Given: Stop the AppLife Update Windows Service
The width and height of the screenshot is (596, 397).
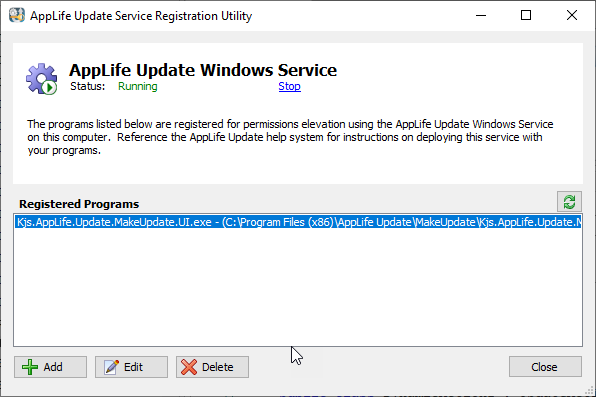Looking at the screenshot, I should 289,86.
